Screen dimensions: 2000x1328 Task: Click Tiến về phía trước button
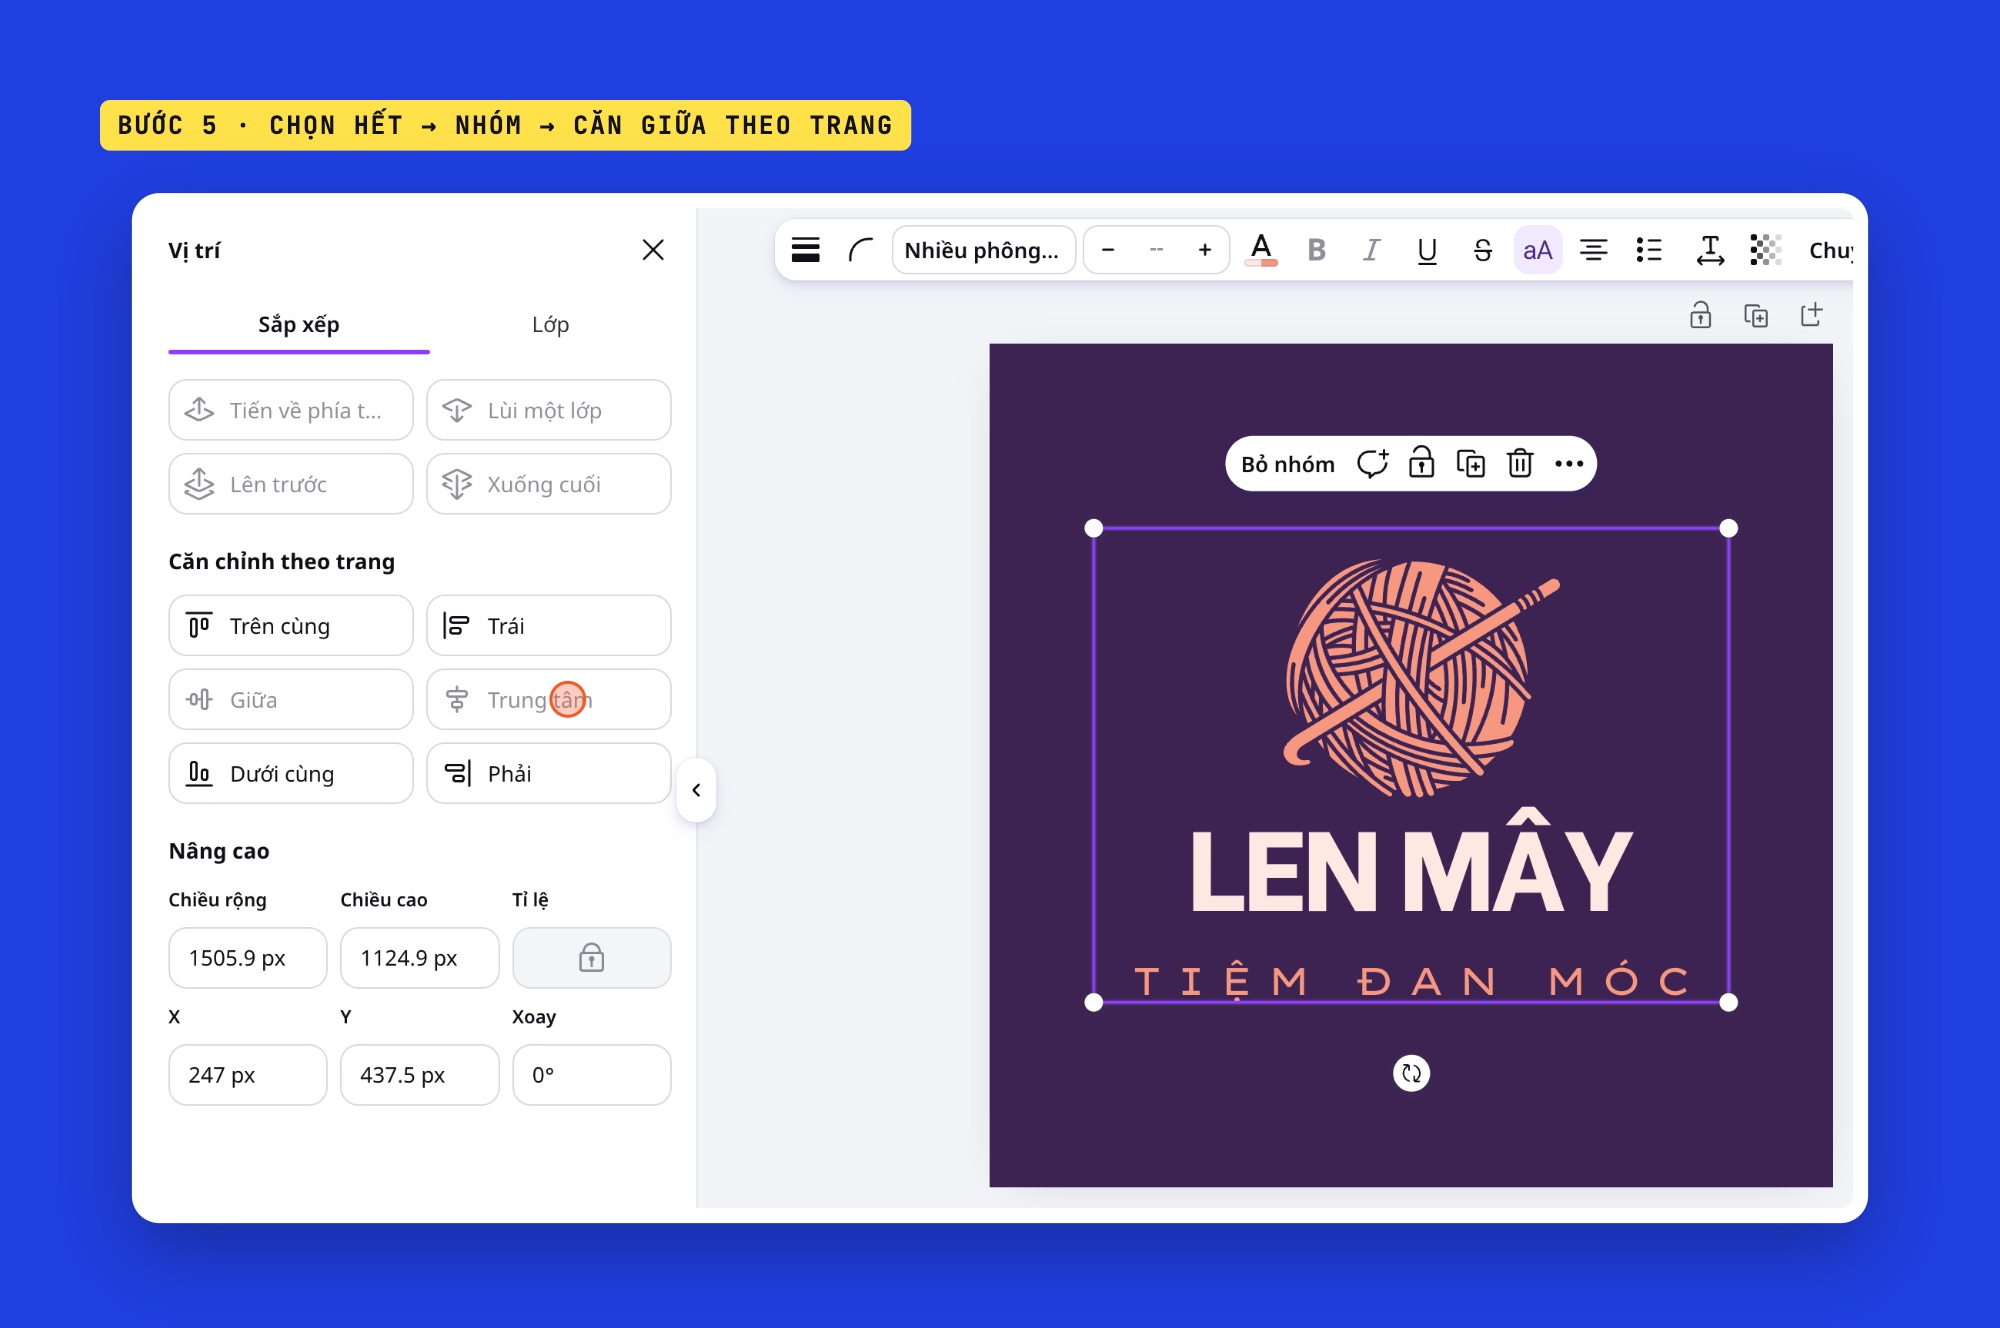coord(291,410)
